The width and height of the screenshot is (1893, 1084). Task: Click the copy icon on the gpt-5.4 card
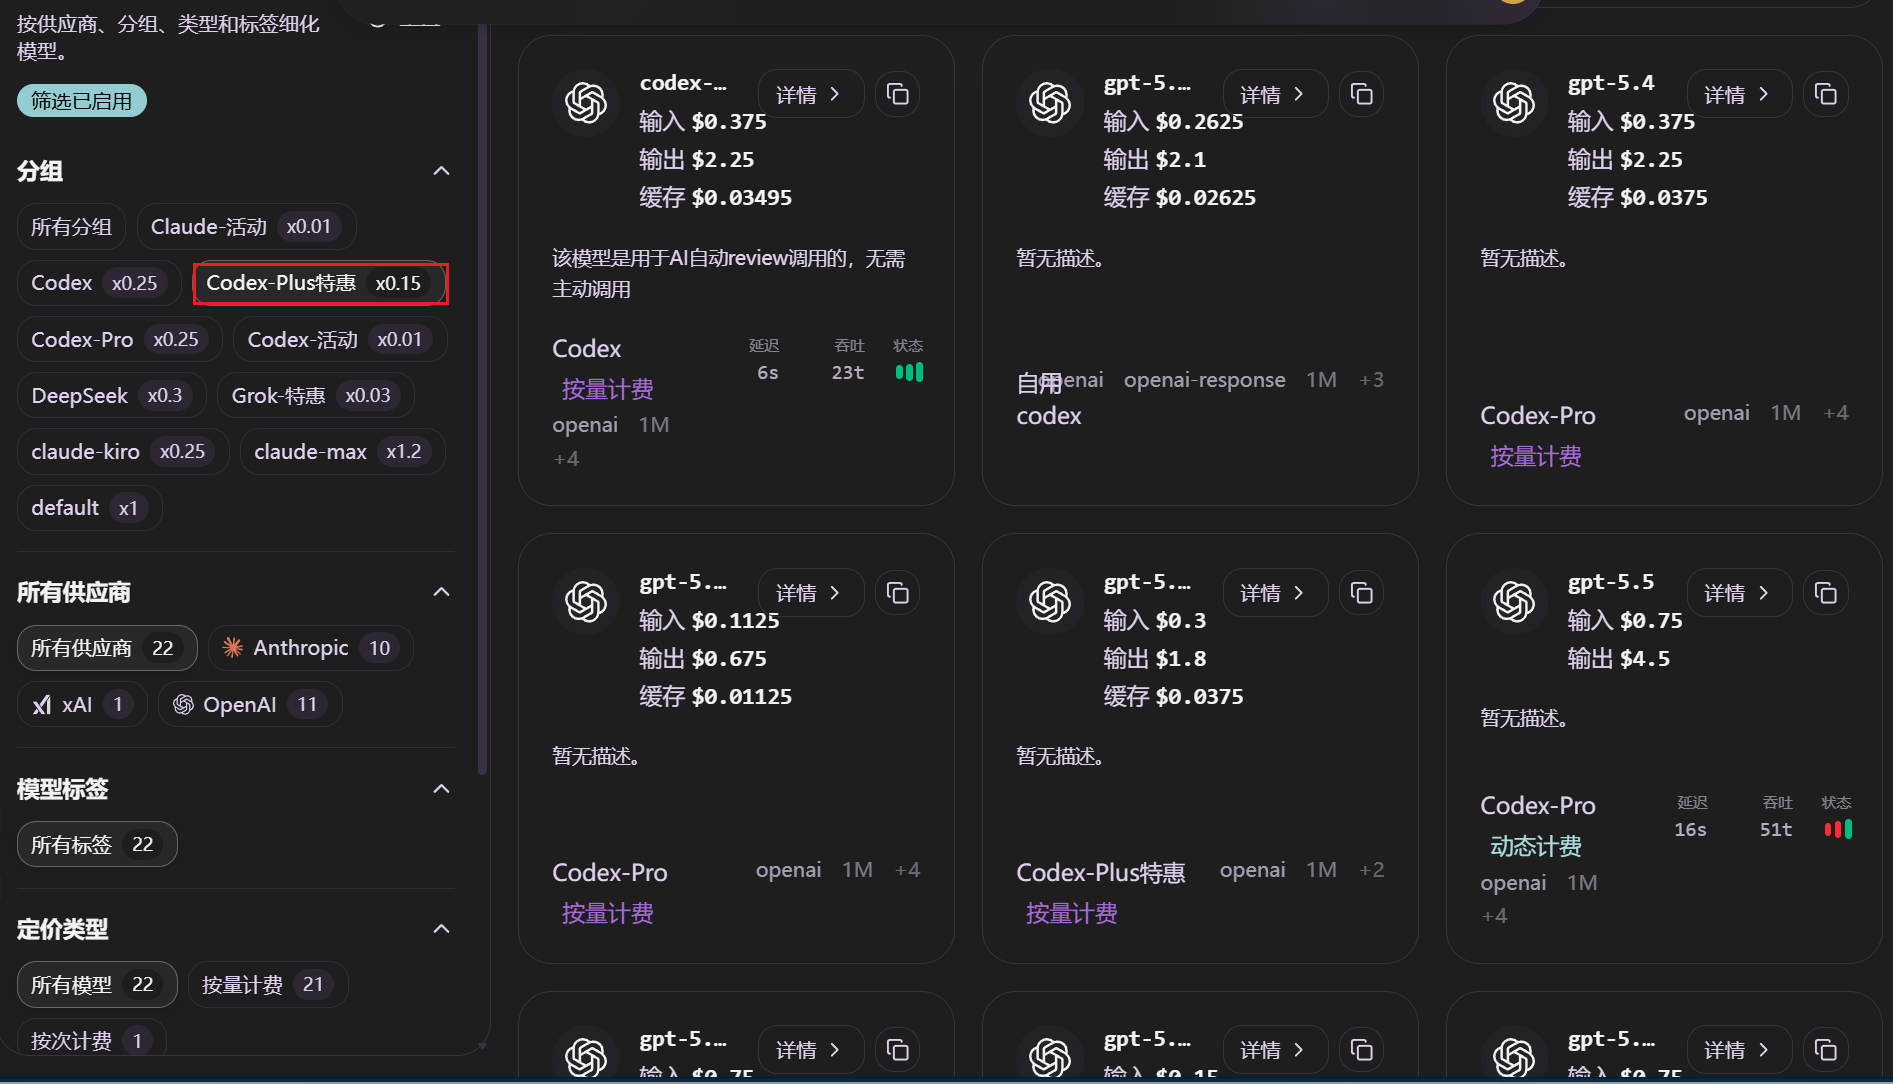click(1826, 94)
